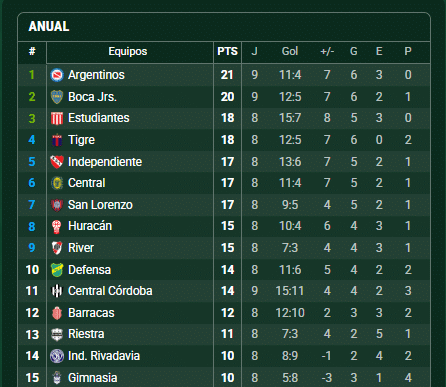This screenshot has height=387, width=446.
Task: Click the Riestra team name
Action: [x=86, y=334]
